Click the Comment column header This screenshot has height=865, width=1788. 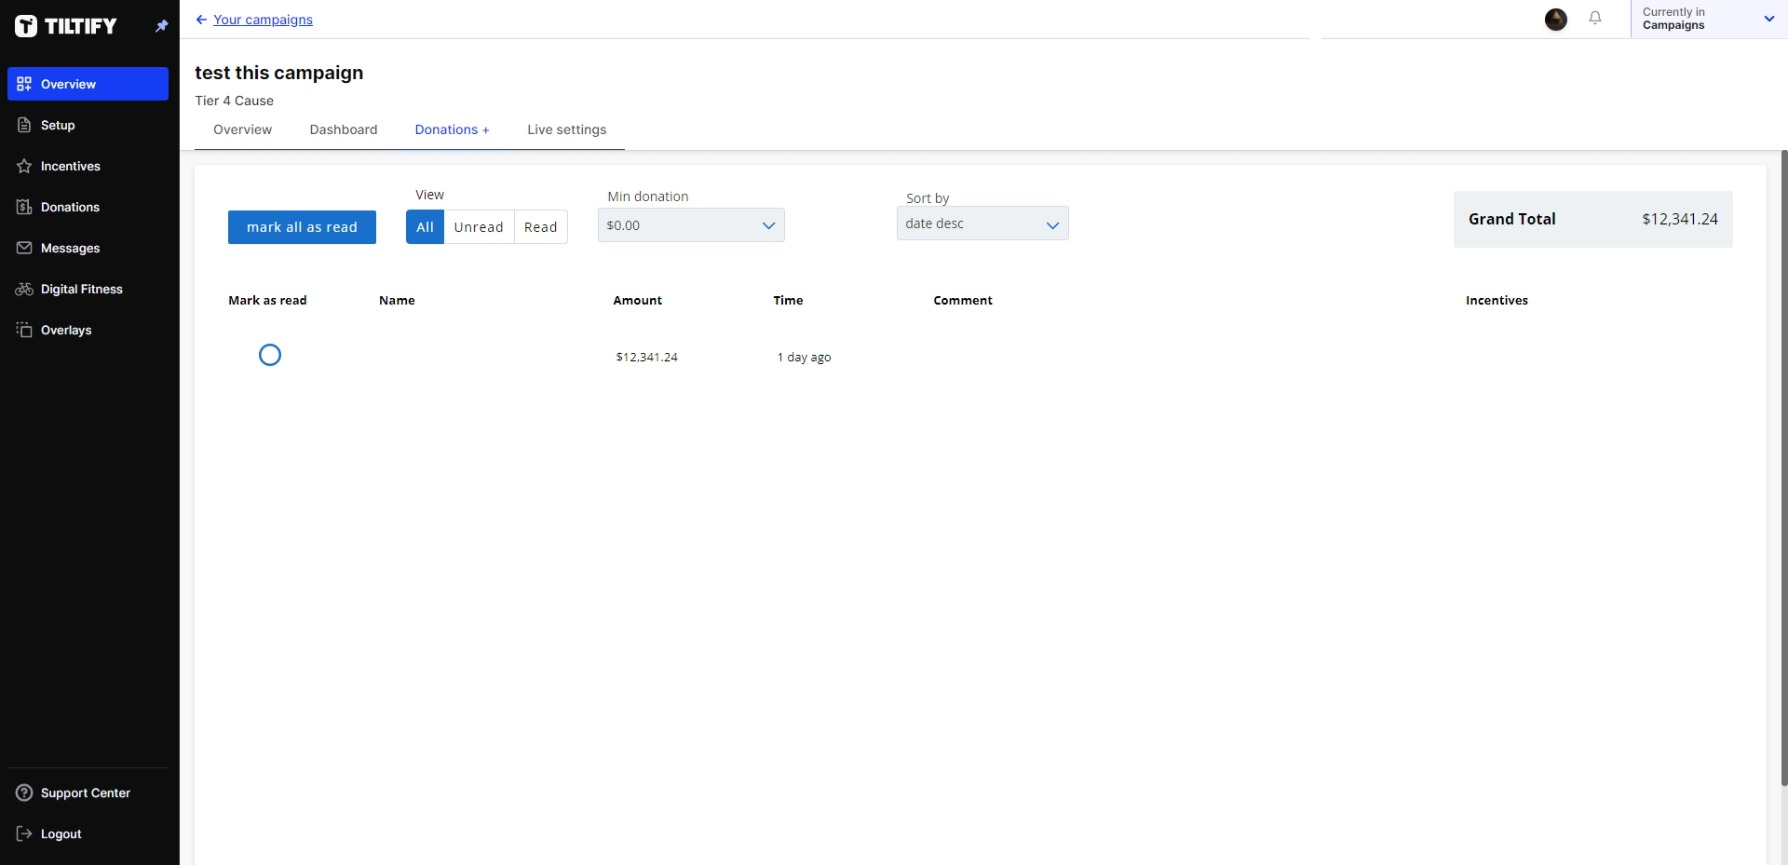click(963, 300)
